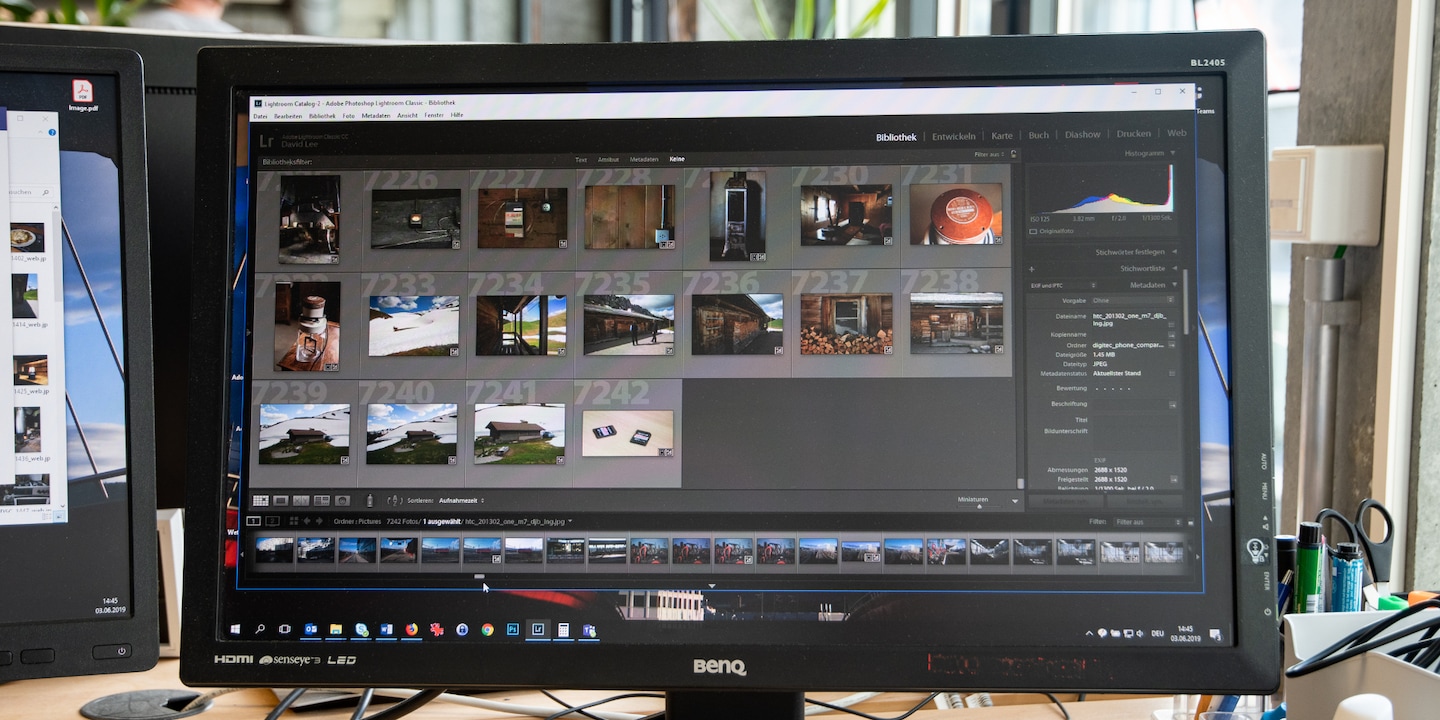Switch to Loupe view icon
The width and height of the screenshot is (1440, 720).
281,500
